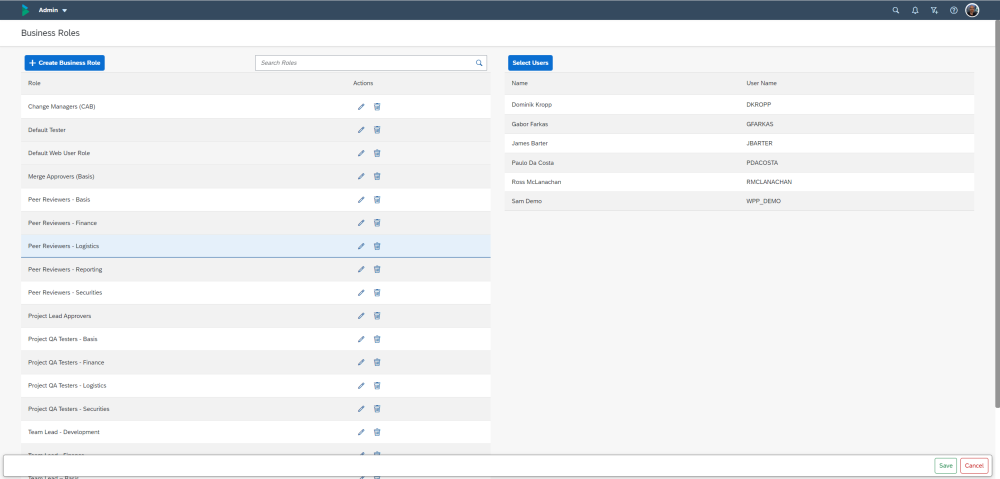Edit the Default Web User Role
This screenshot has height=479, width=1000.
tap(361, 153)
